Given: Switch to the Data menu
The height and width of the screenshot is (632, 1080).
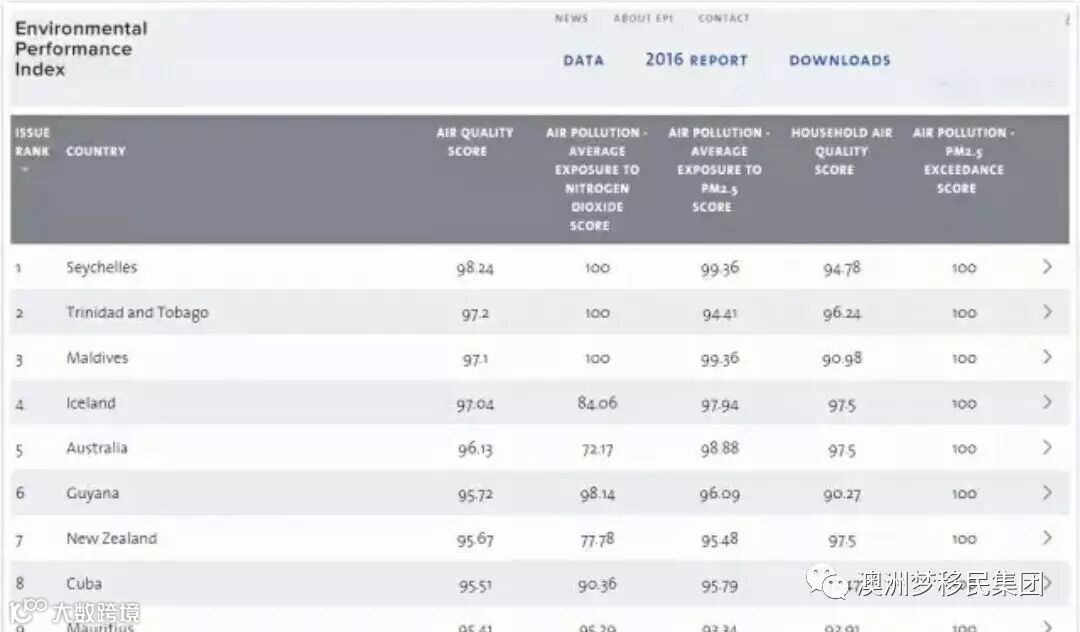Looking at the screenshot, I should [583, 61].
